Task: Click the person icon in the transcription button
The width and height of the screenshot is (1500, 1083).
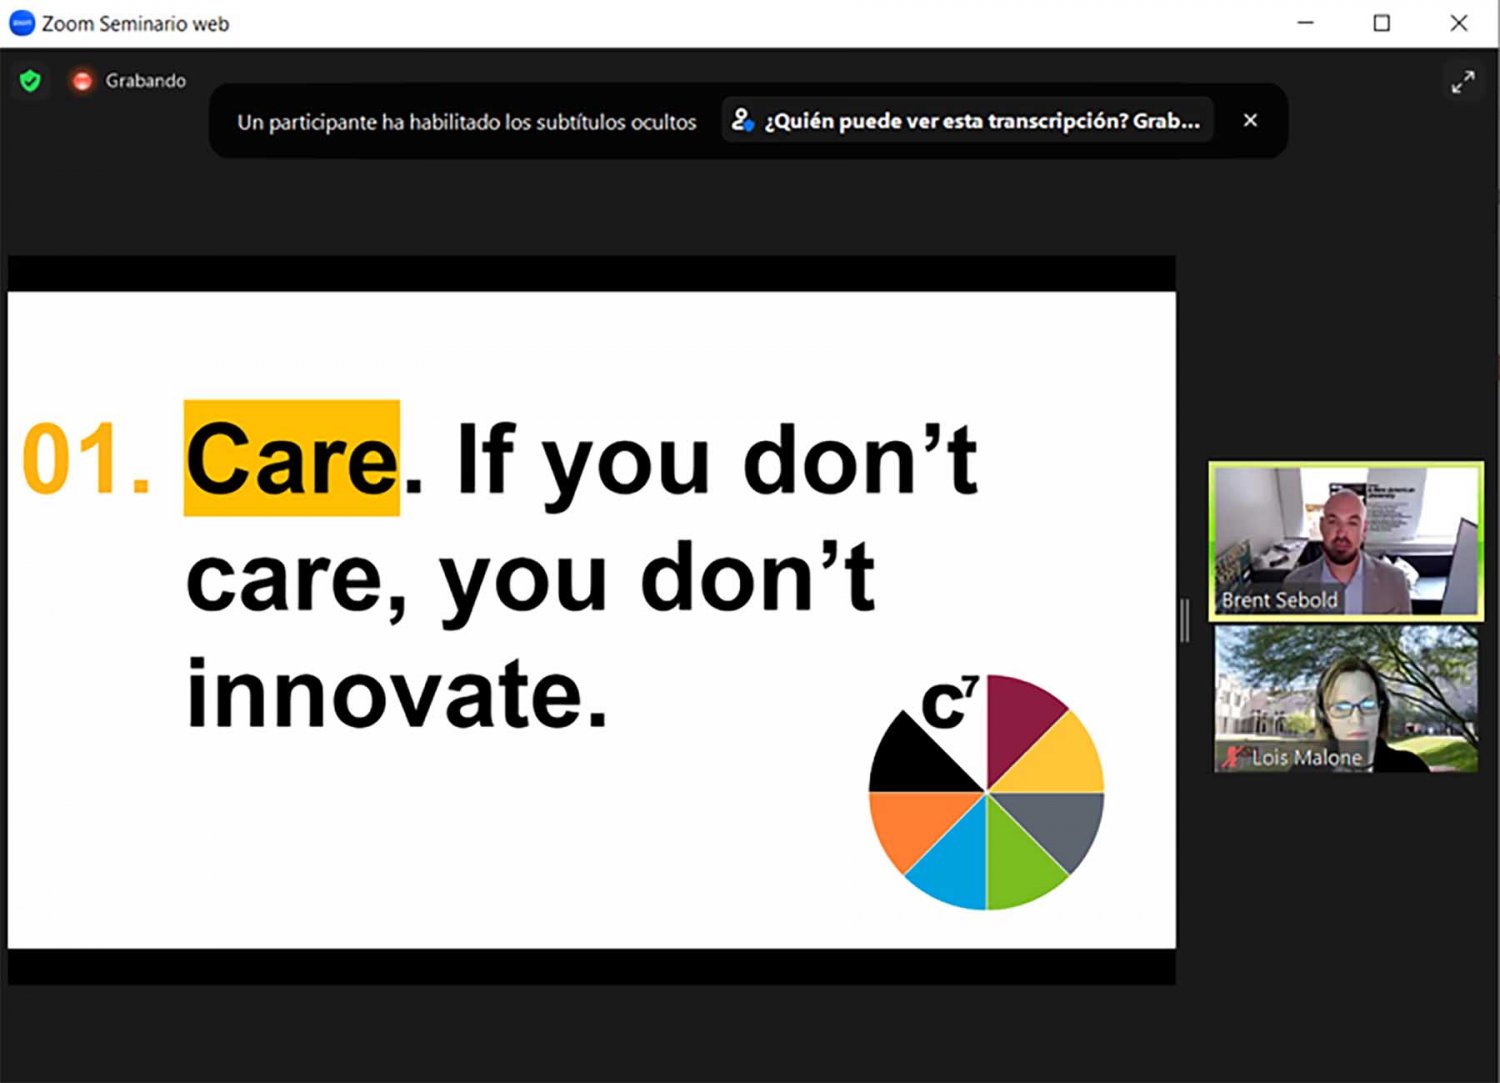Action: pos(742,121)
